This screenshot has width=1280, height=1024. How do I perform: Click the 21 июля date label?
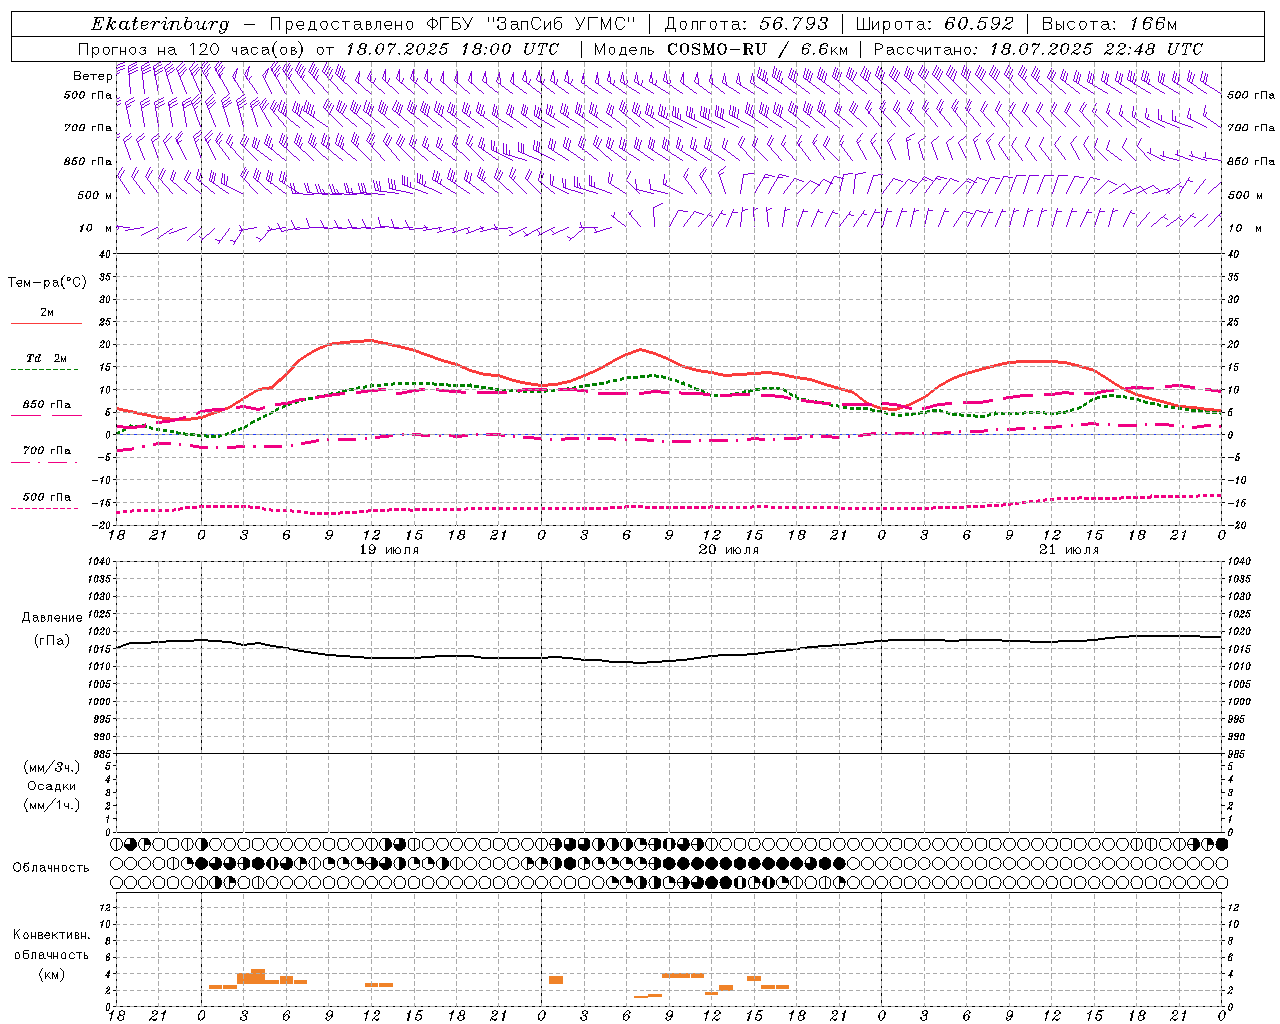1069,550
